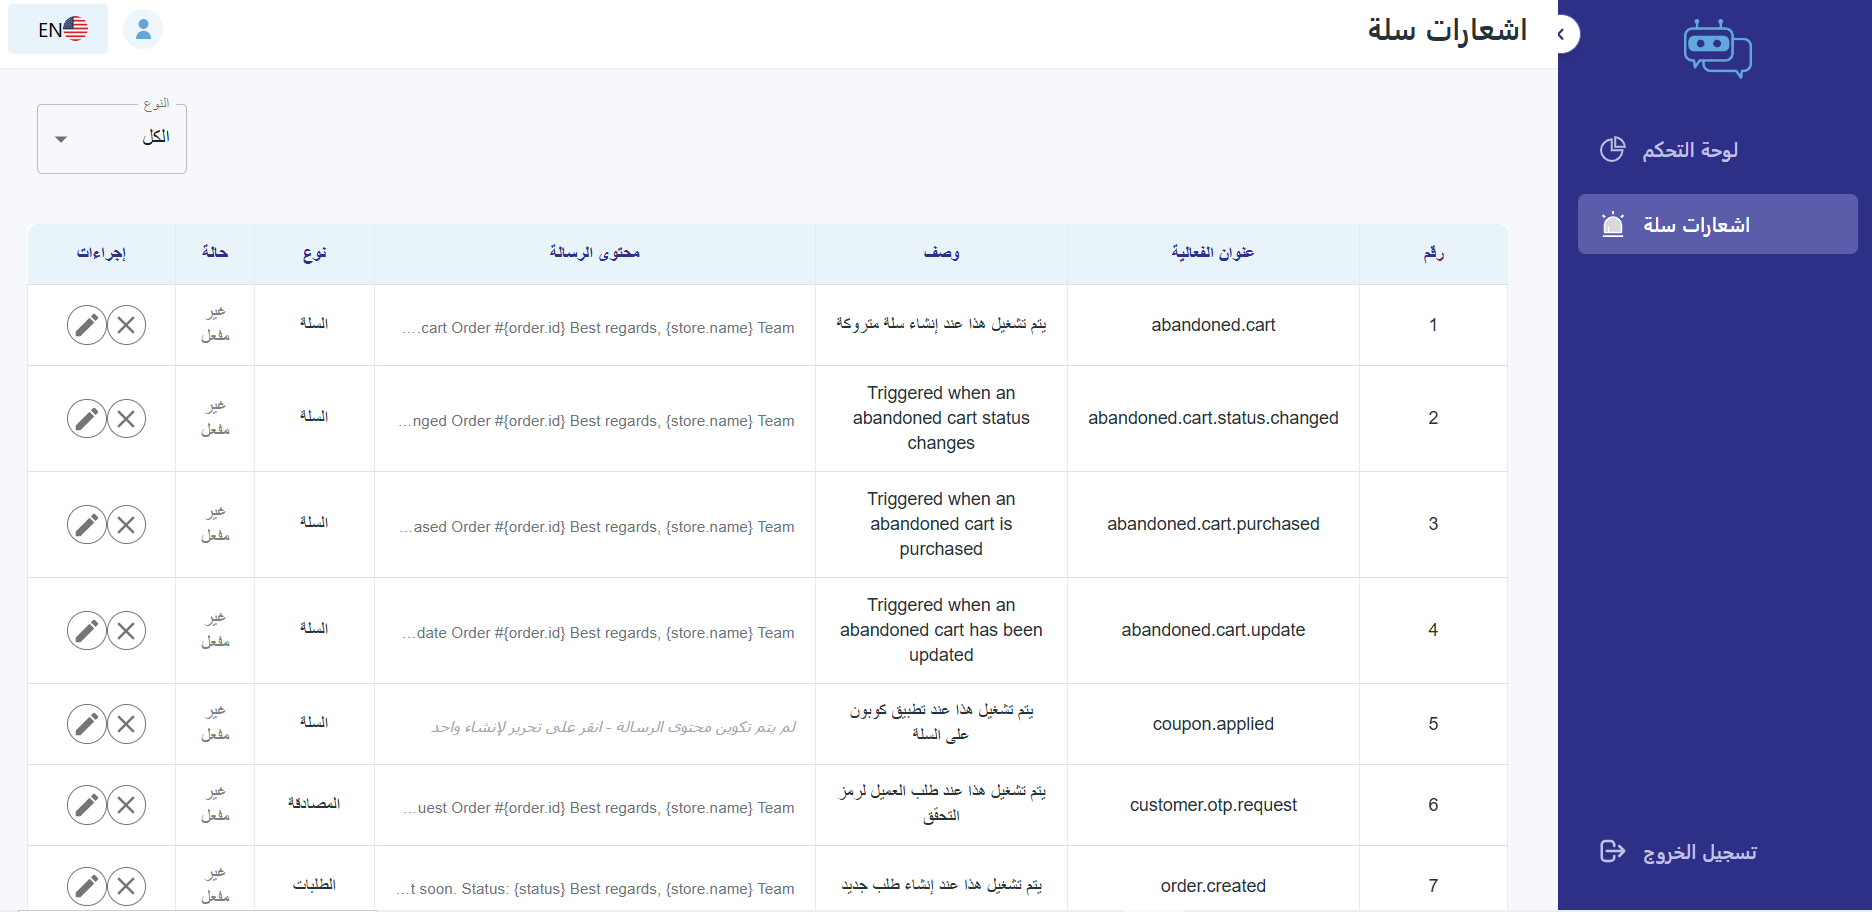Edit order.created notification
Viewport: 1872px width, 912px height.
point(87,886)
